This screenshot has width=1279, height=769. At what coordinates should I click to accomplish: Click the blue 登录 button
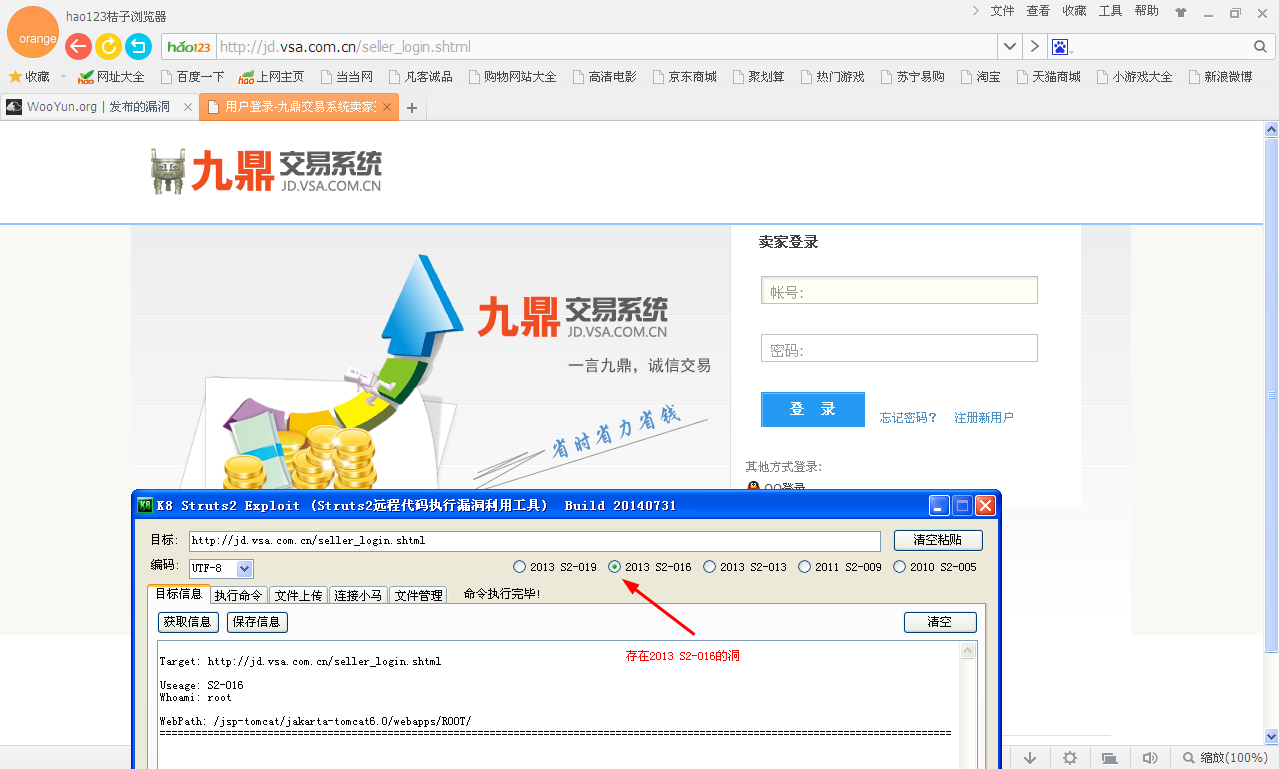[812, 409]
